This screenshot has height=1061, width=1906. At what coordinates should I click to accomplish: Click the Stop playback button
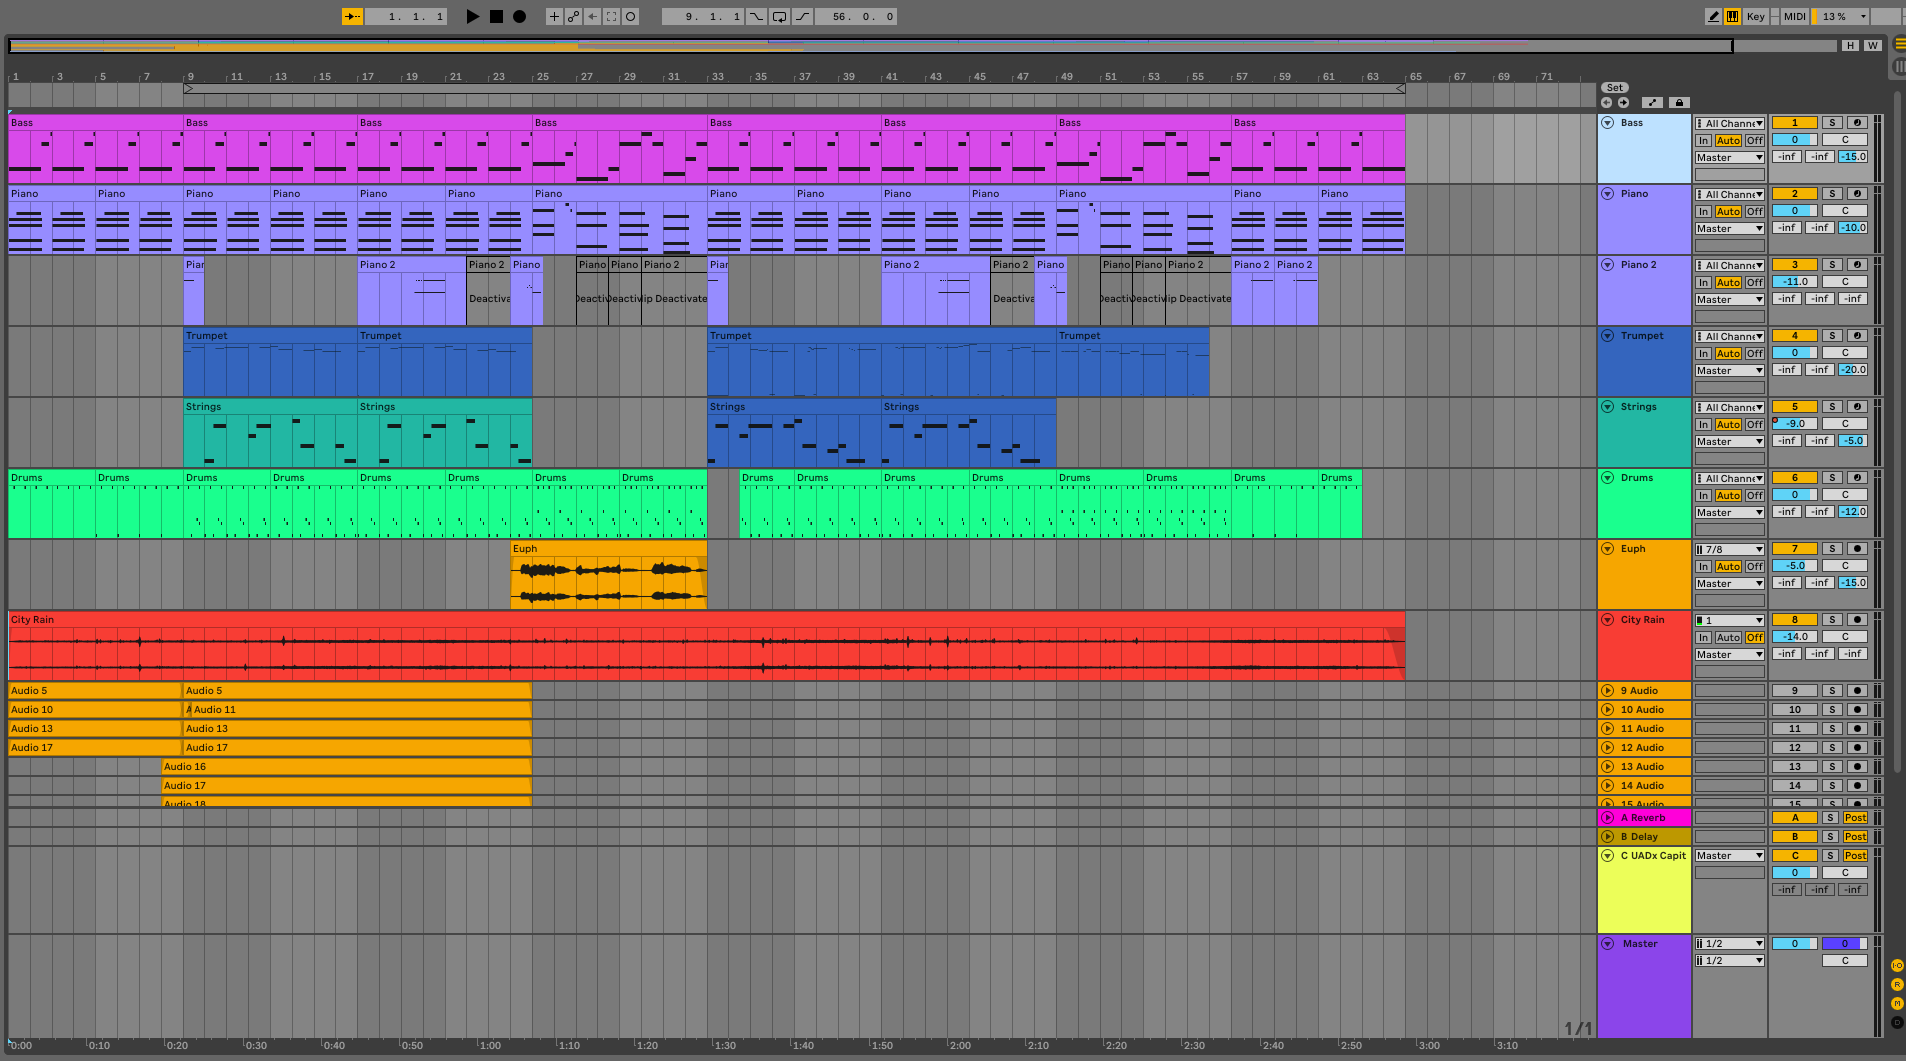click(x=496, y=16)
